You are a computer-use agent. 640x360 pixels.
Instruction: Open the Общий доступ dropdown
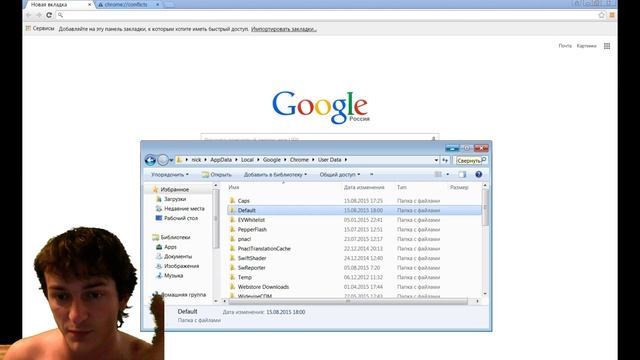(x=340, y=174)
